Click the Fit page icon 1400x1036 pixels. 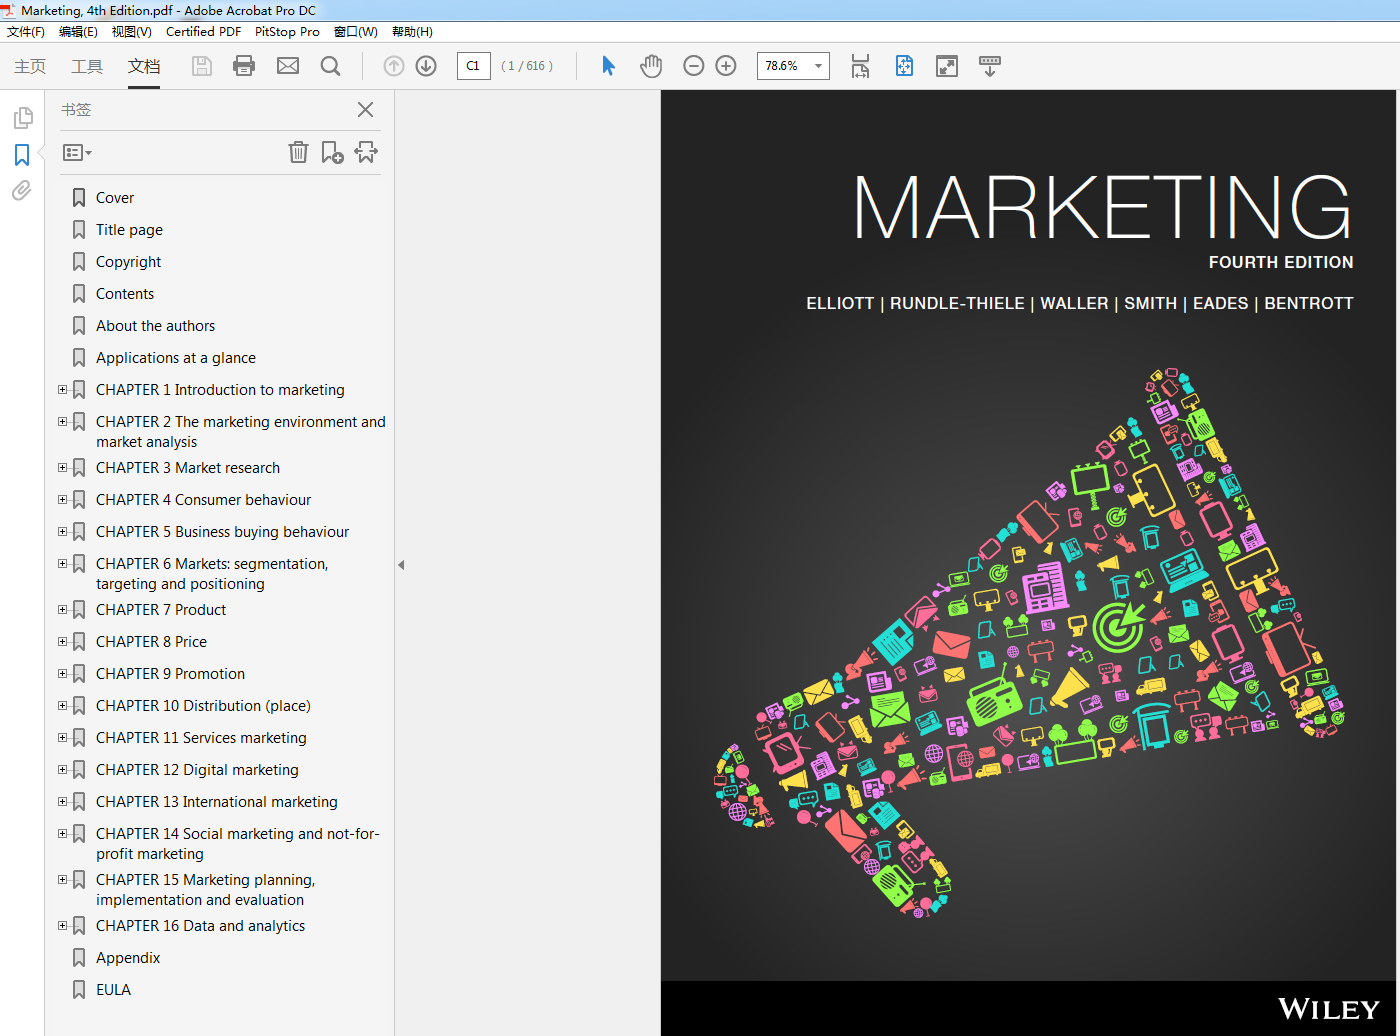[x=904, y=66]
